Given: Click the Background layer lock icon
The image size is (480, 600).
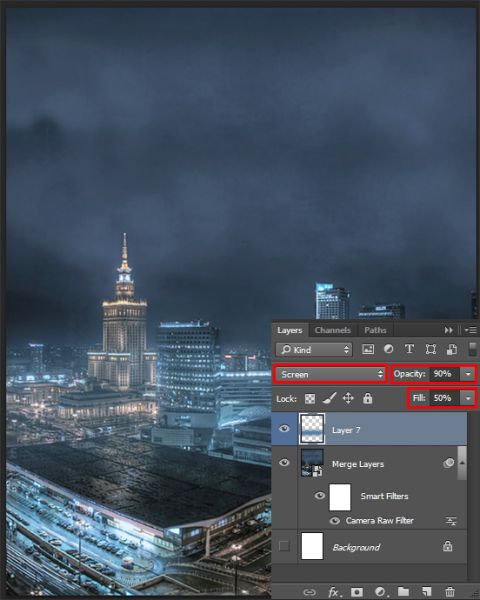Looking at the screenshot, I should tap(447, 546).
